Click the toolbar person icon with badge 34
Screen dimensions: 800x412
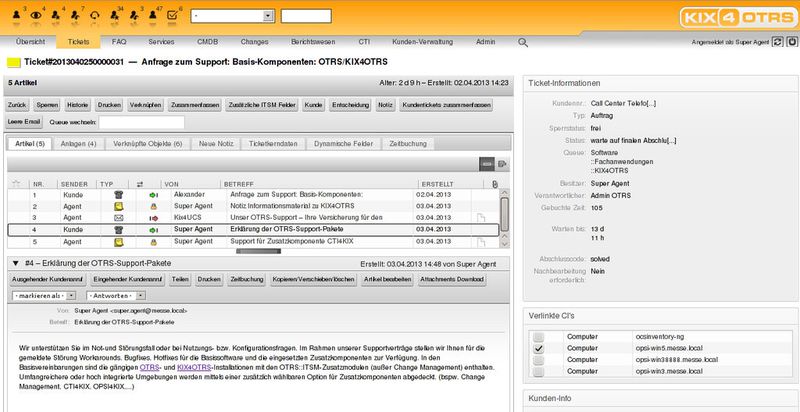[x=114, y=15]
